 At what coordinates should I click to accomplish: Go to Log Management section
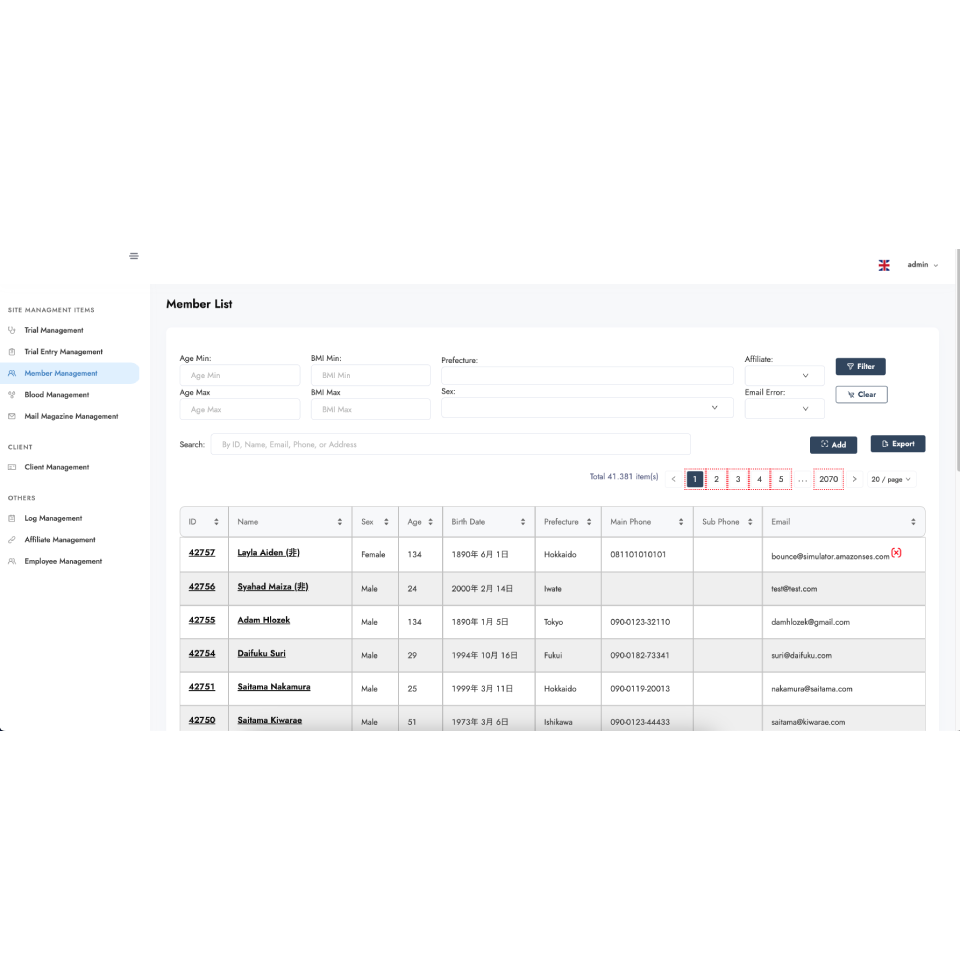pyautogui.click(x=53, y=518)
